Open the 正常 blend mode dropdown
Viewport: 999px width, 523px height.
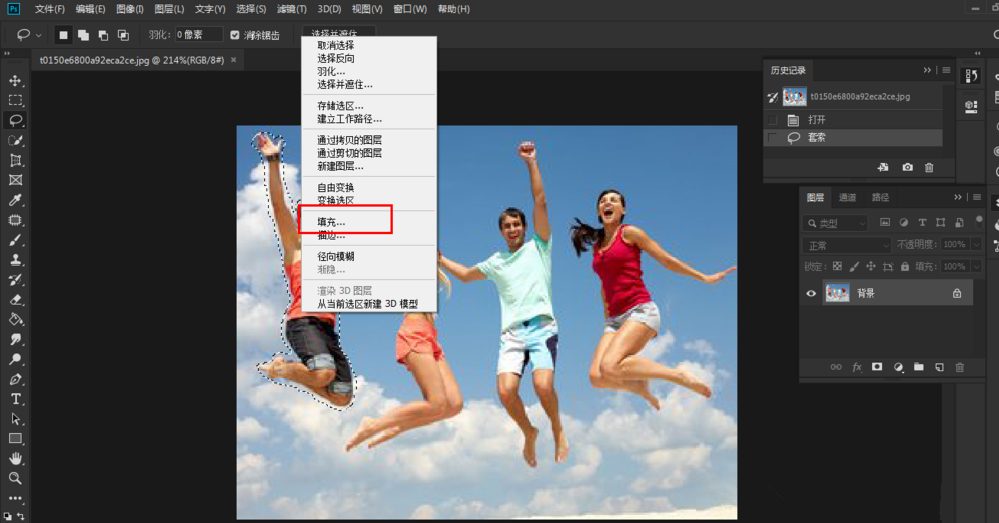click(x=847, y=245)
